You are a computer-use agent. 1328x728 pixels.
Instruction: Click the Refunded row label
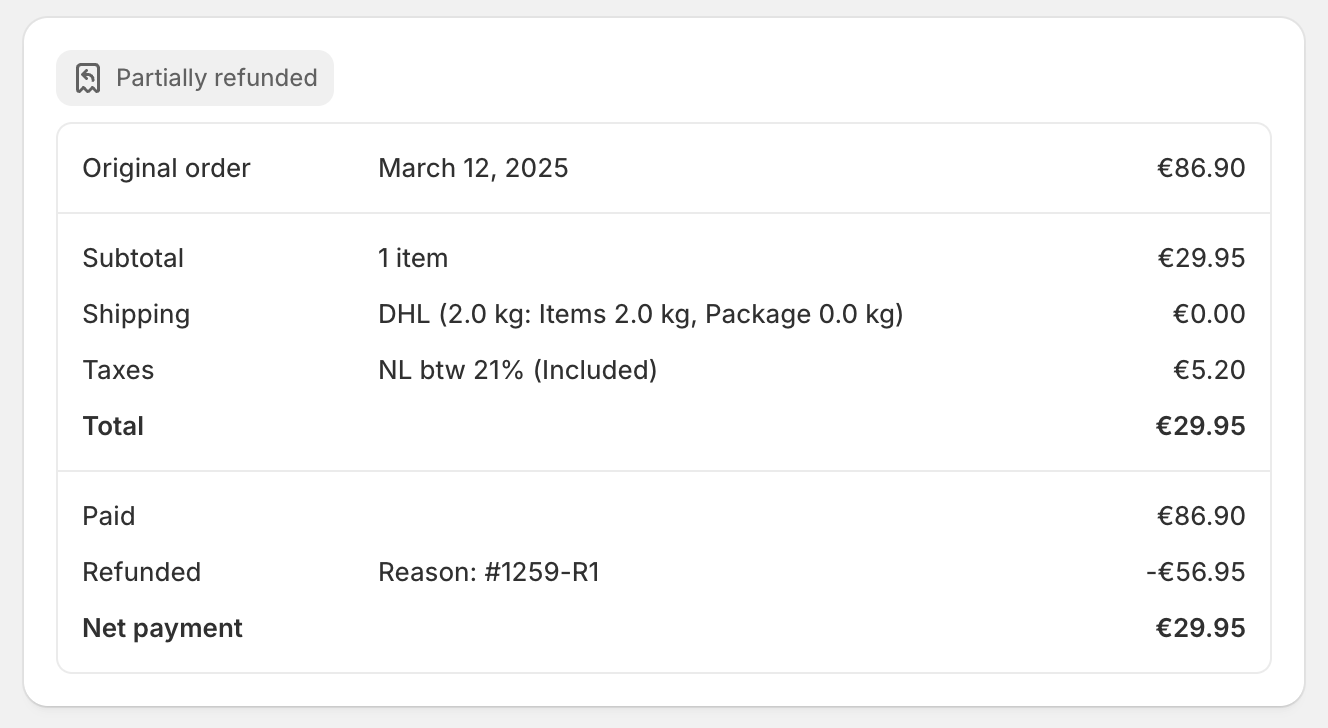(x=142, y=572)
